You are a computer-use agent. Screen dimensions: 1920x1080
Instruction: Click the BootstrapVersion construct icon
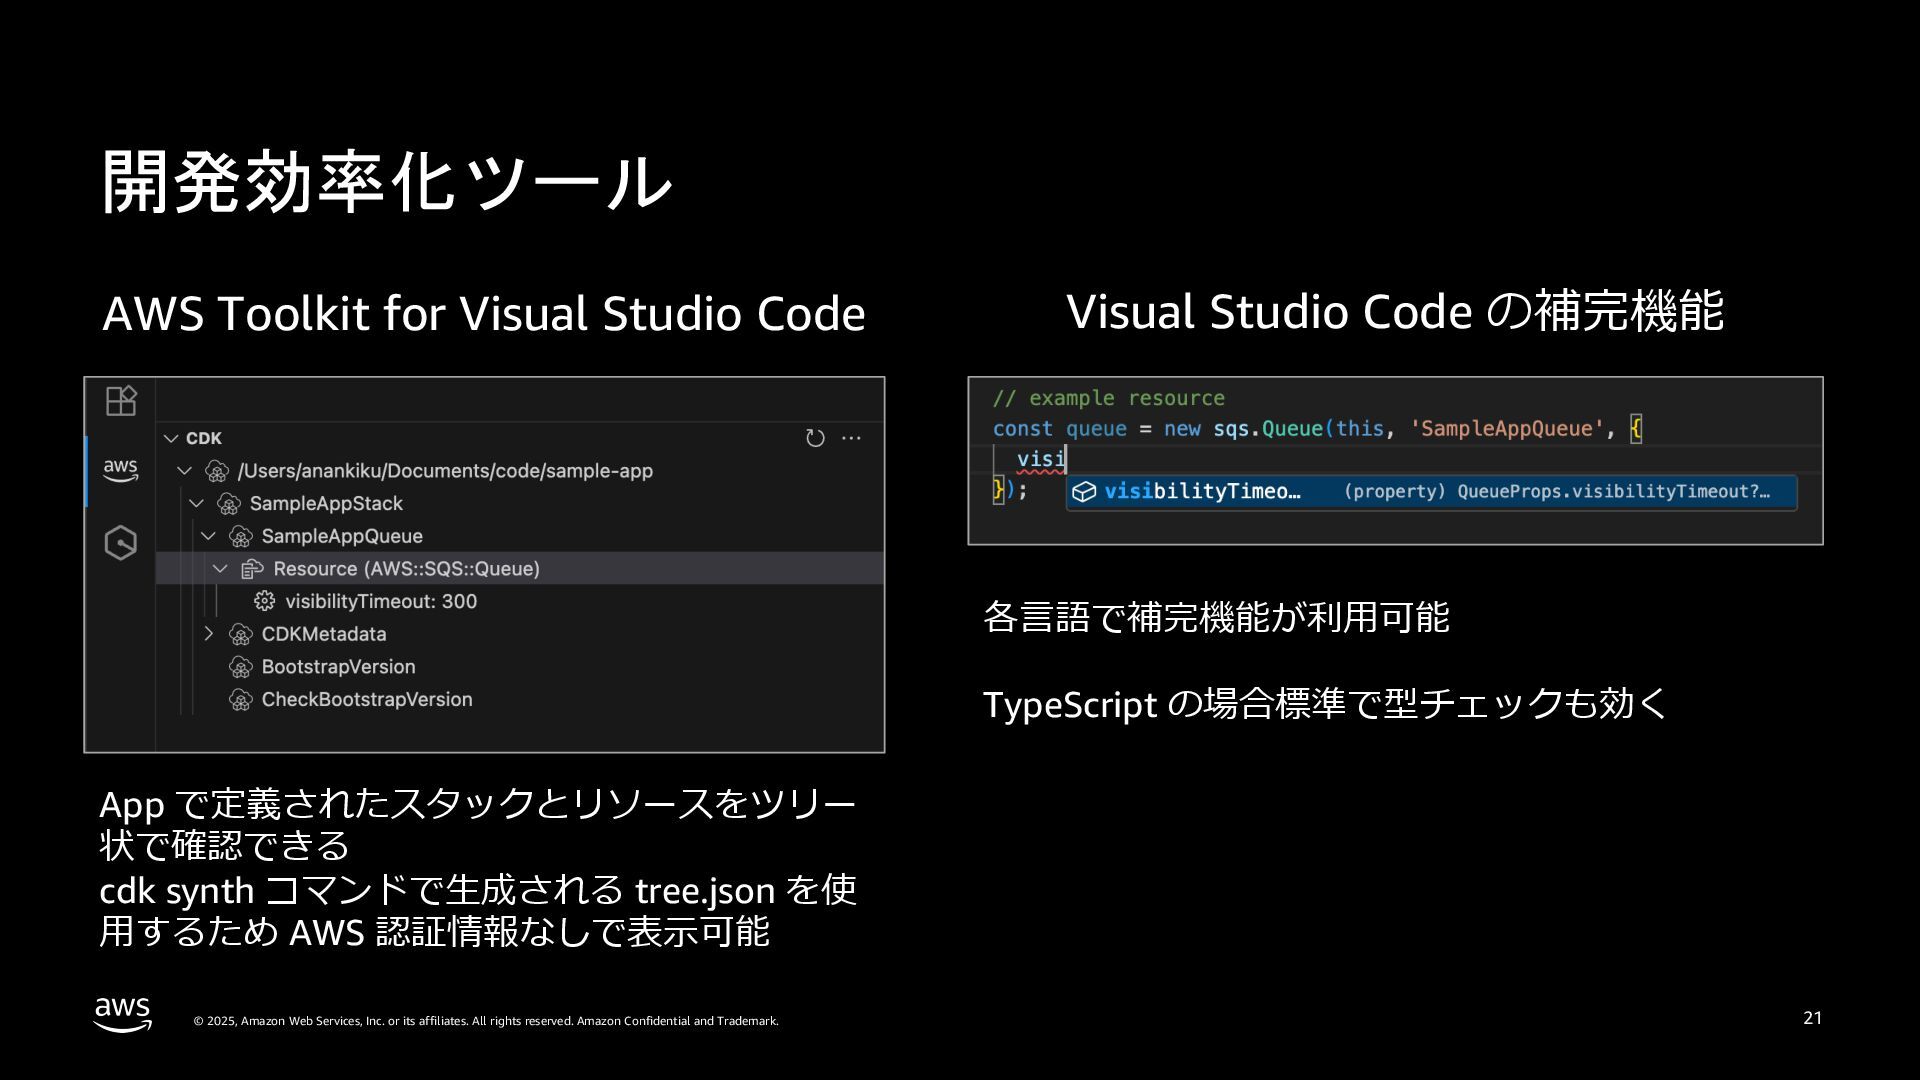pos(241,667)
